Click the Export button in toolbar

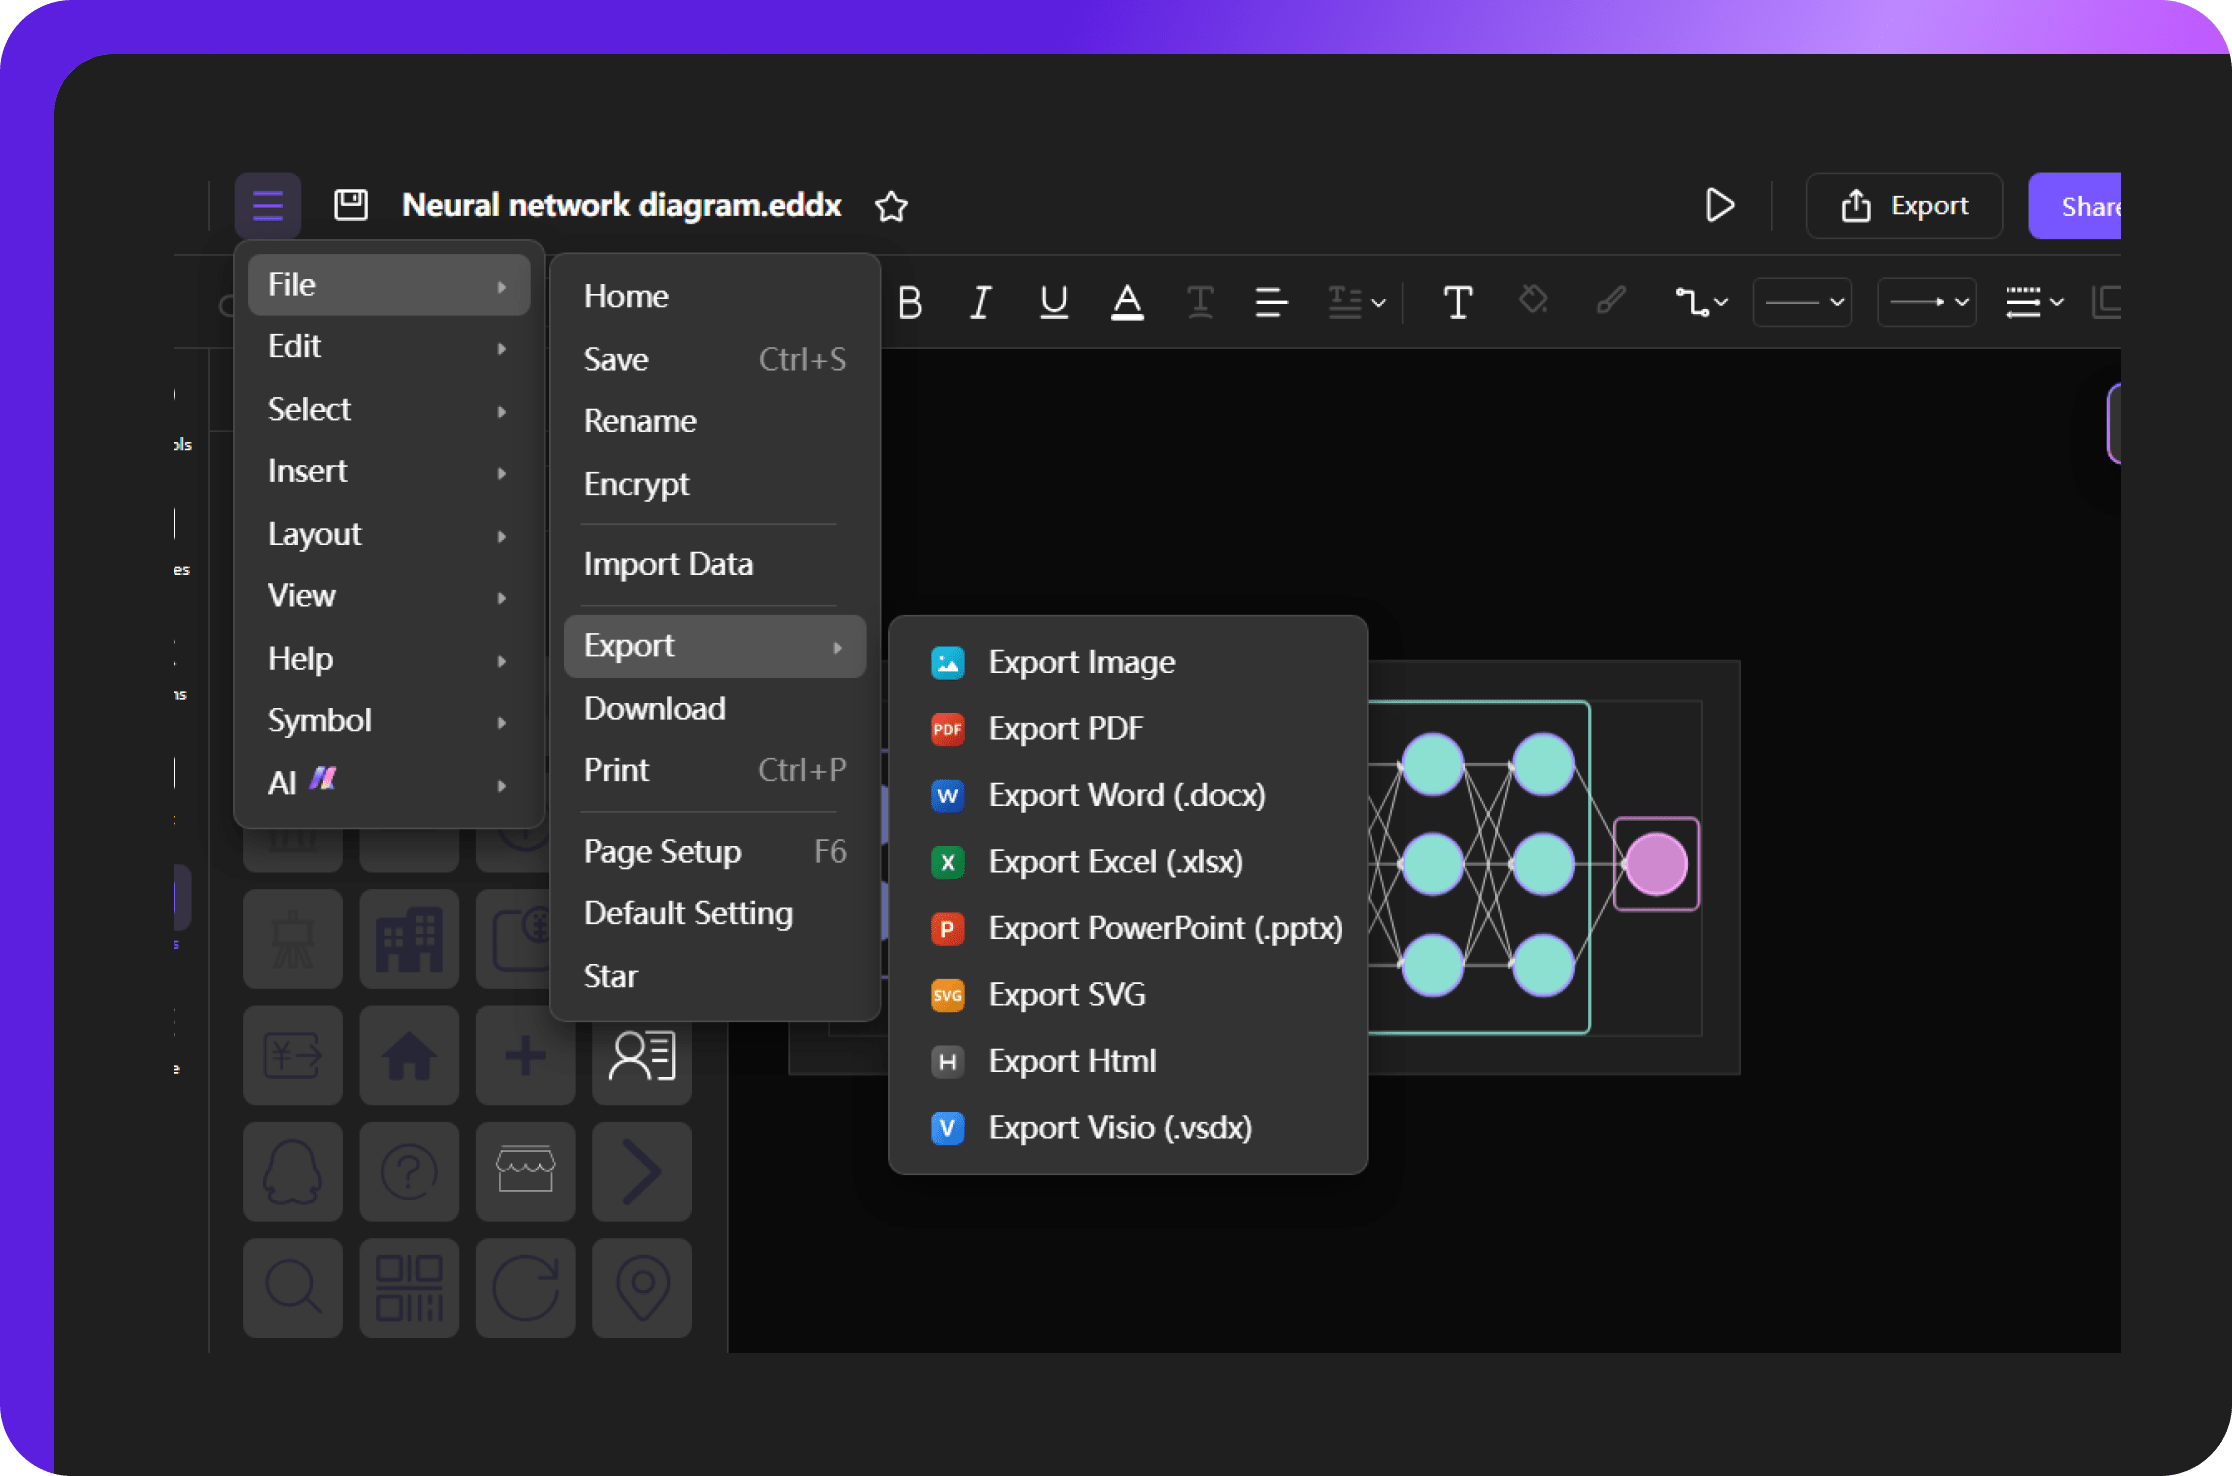point(1903,204)
